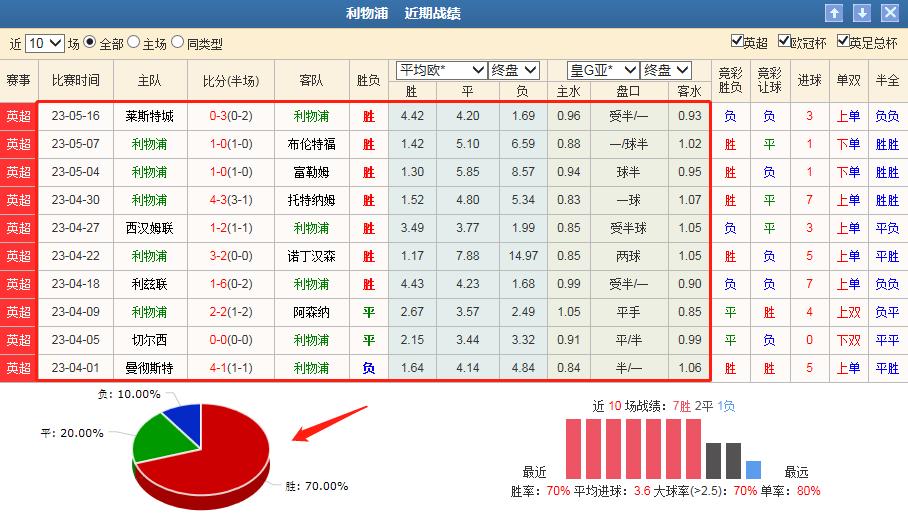Screen dimensions: 908x514
Task: Click the first red win bar beside 最近
Action: point(573,449)
